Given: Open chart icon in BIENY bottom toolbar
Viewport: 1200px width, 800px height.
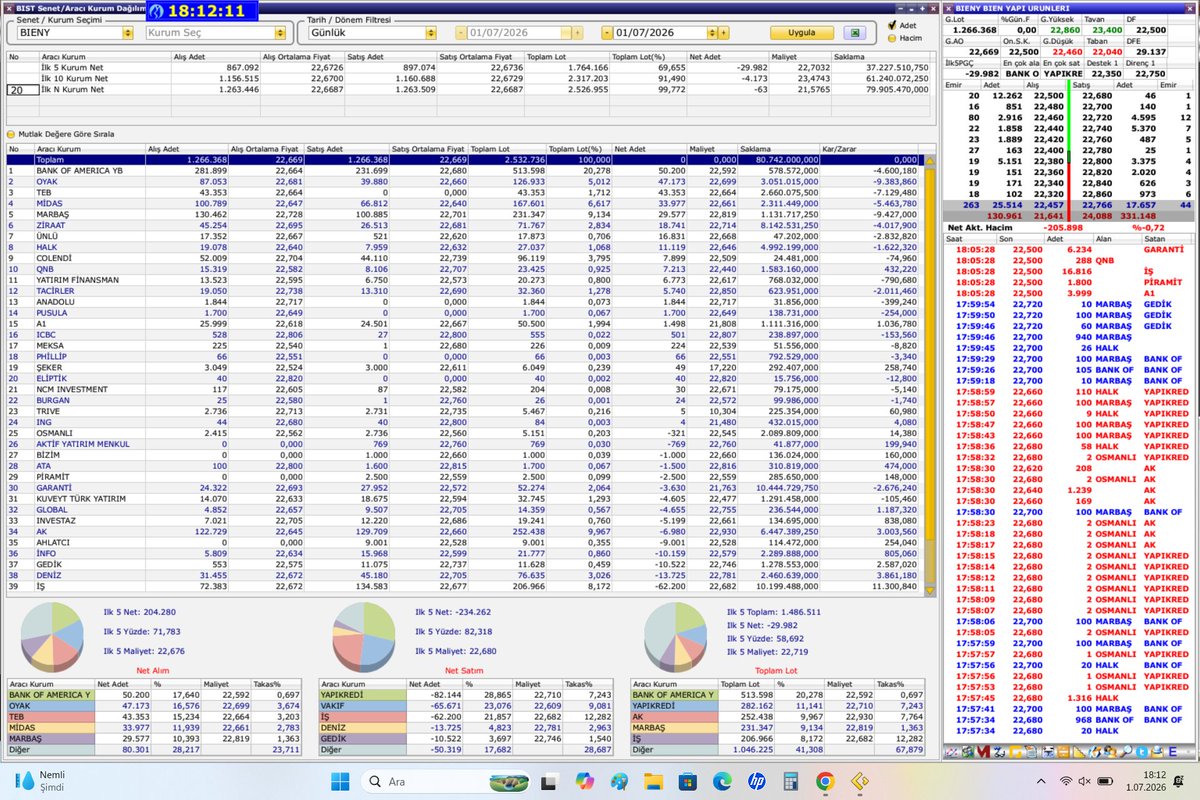Looking at the screenshot, I should 951,751.
